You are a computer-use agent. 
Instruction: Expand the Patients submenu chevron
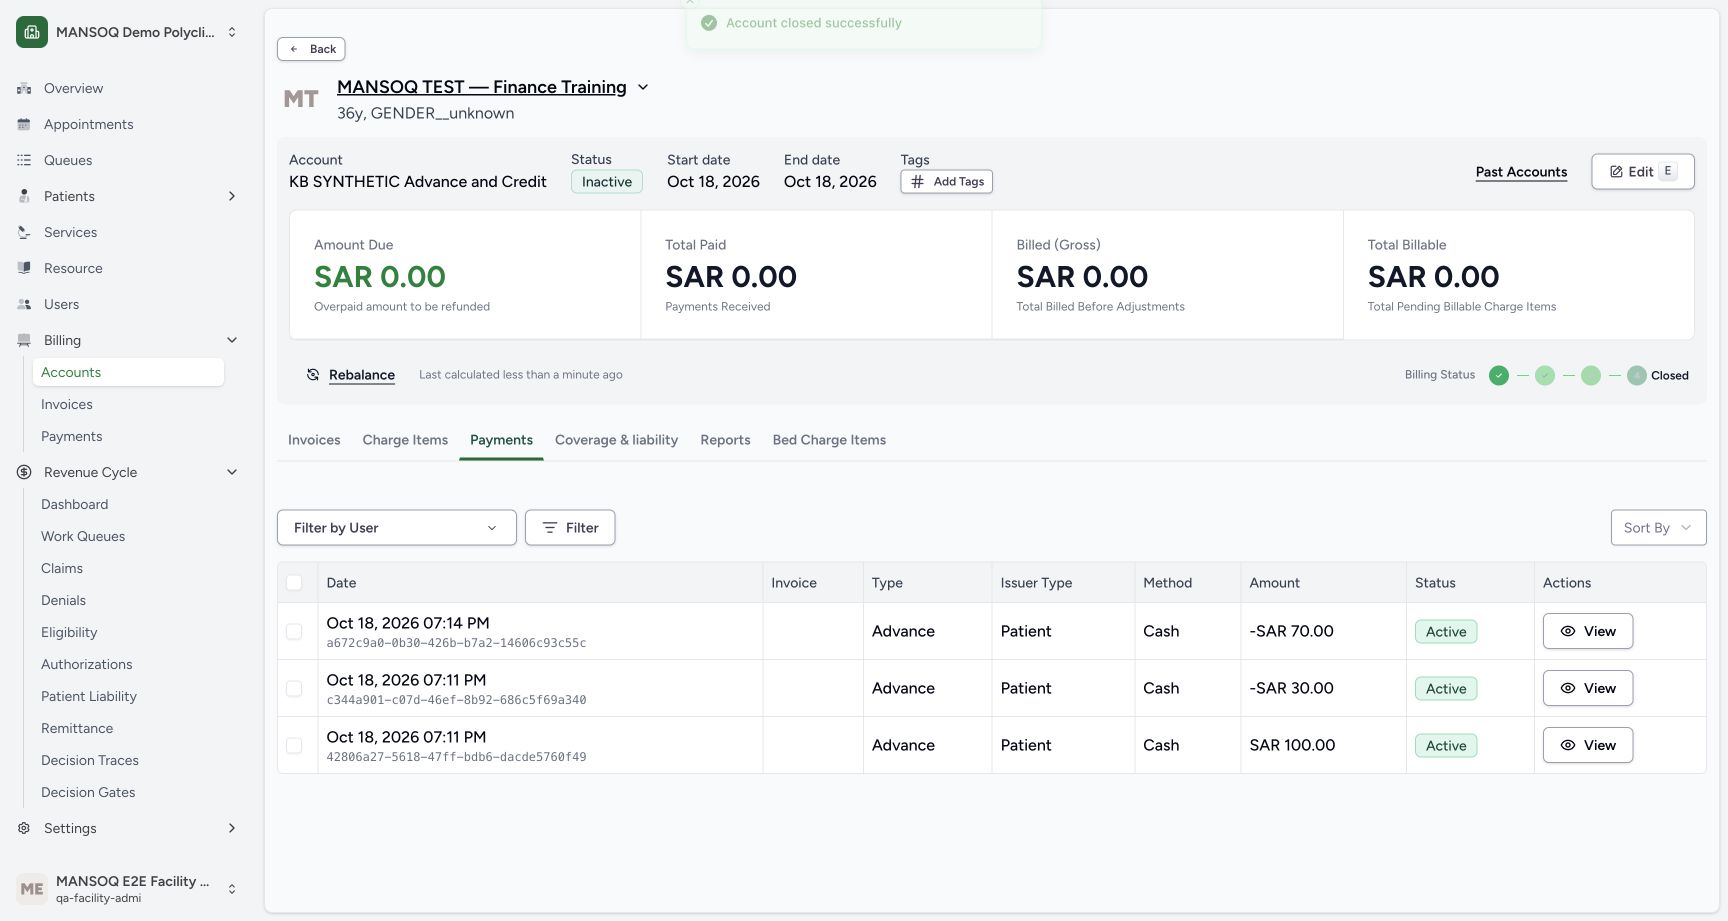(232, 196)
